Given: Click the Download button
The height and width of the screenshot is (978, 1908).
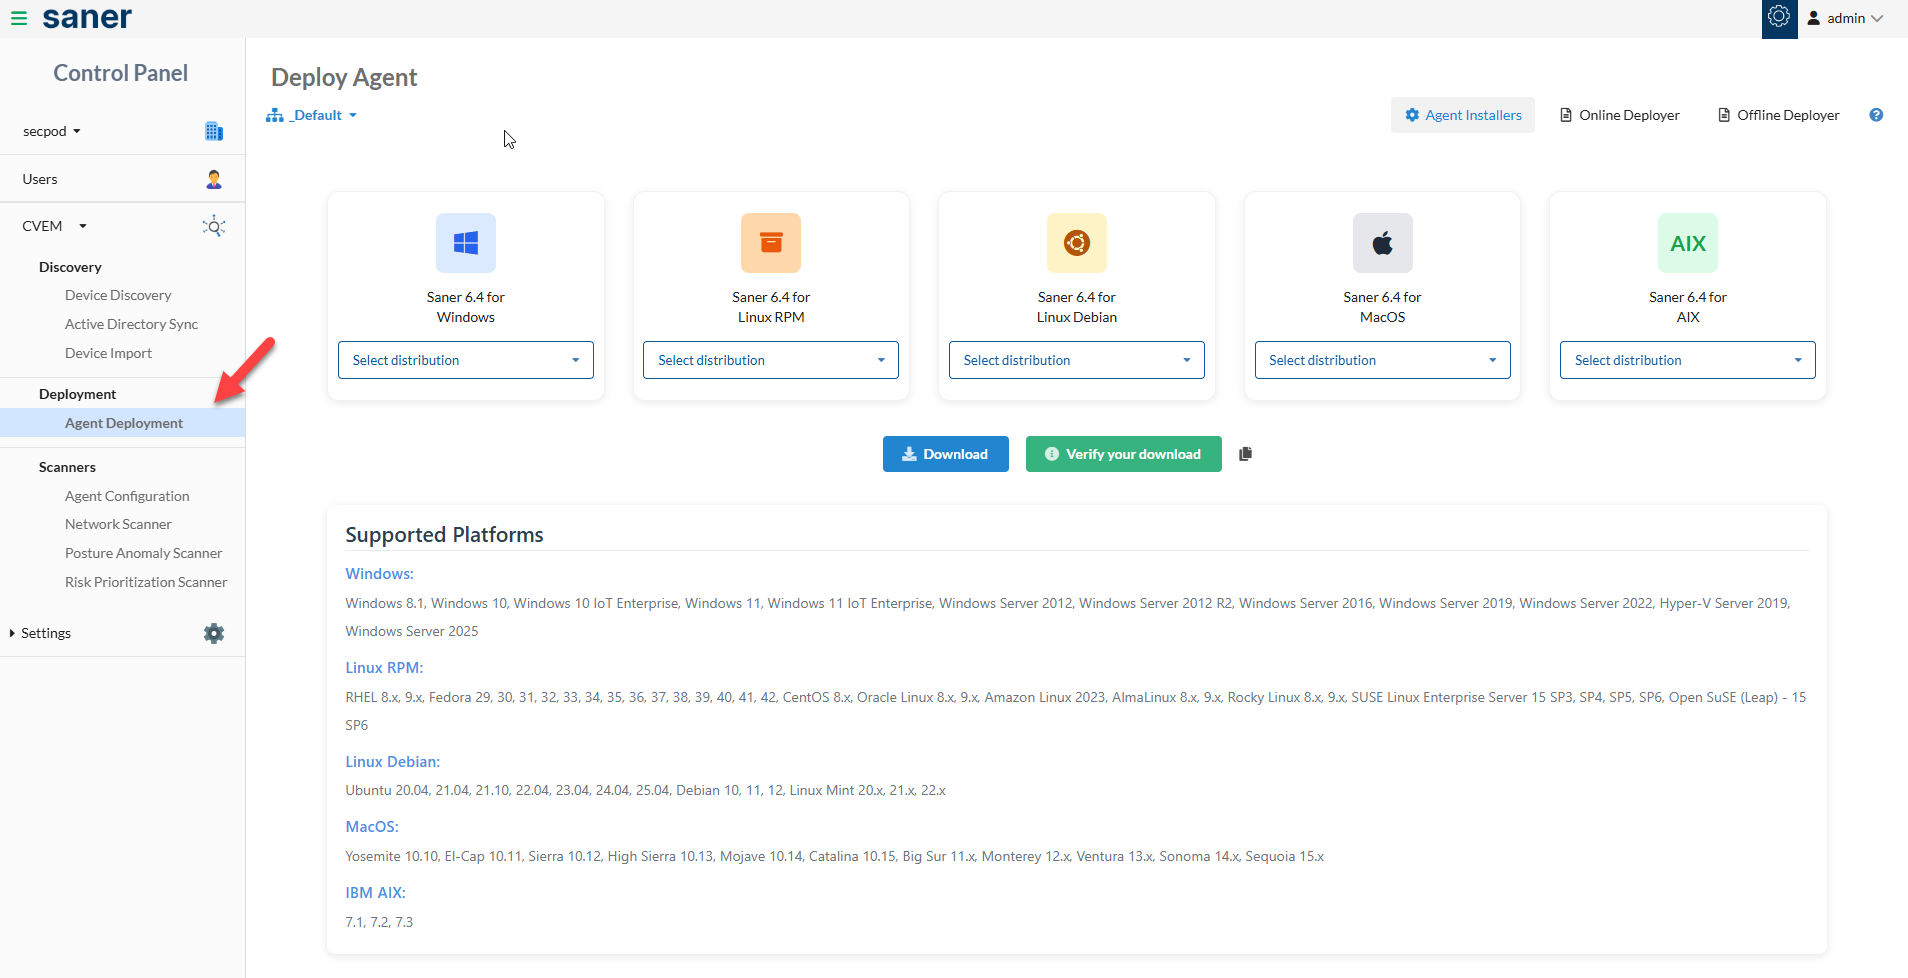Looking at the screenshot, I should (944, 453).
